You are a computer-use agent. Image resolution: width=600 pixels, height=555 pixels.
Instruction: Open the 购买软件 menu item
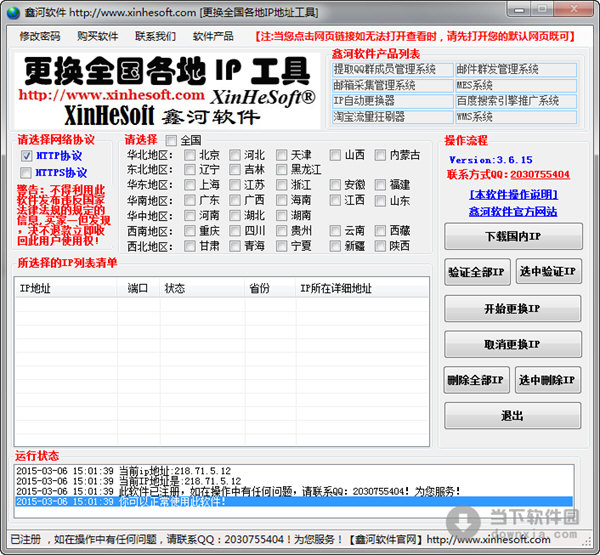click(98, 36)
